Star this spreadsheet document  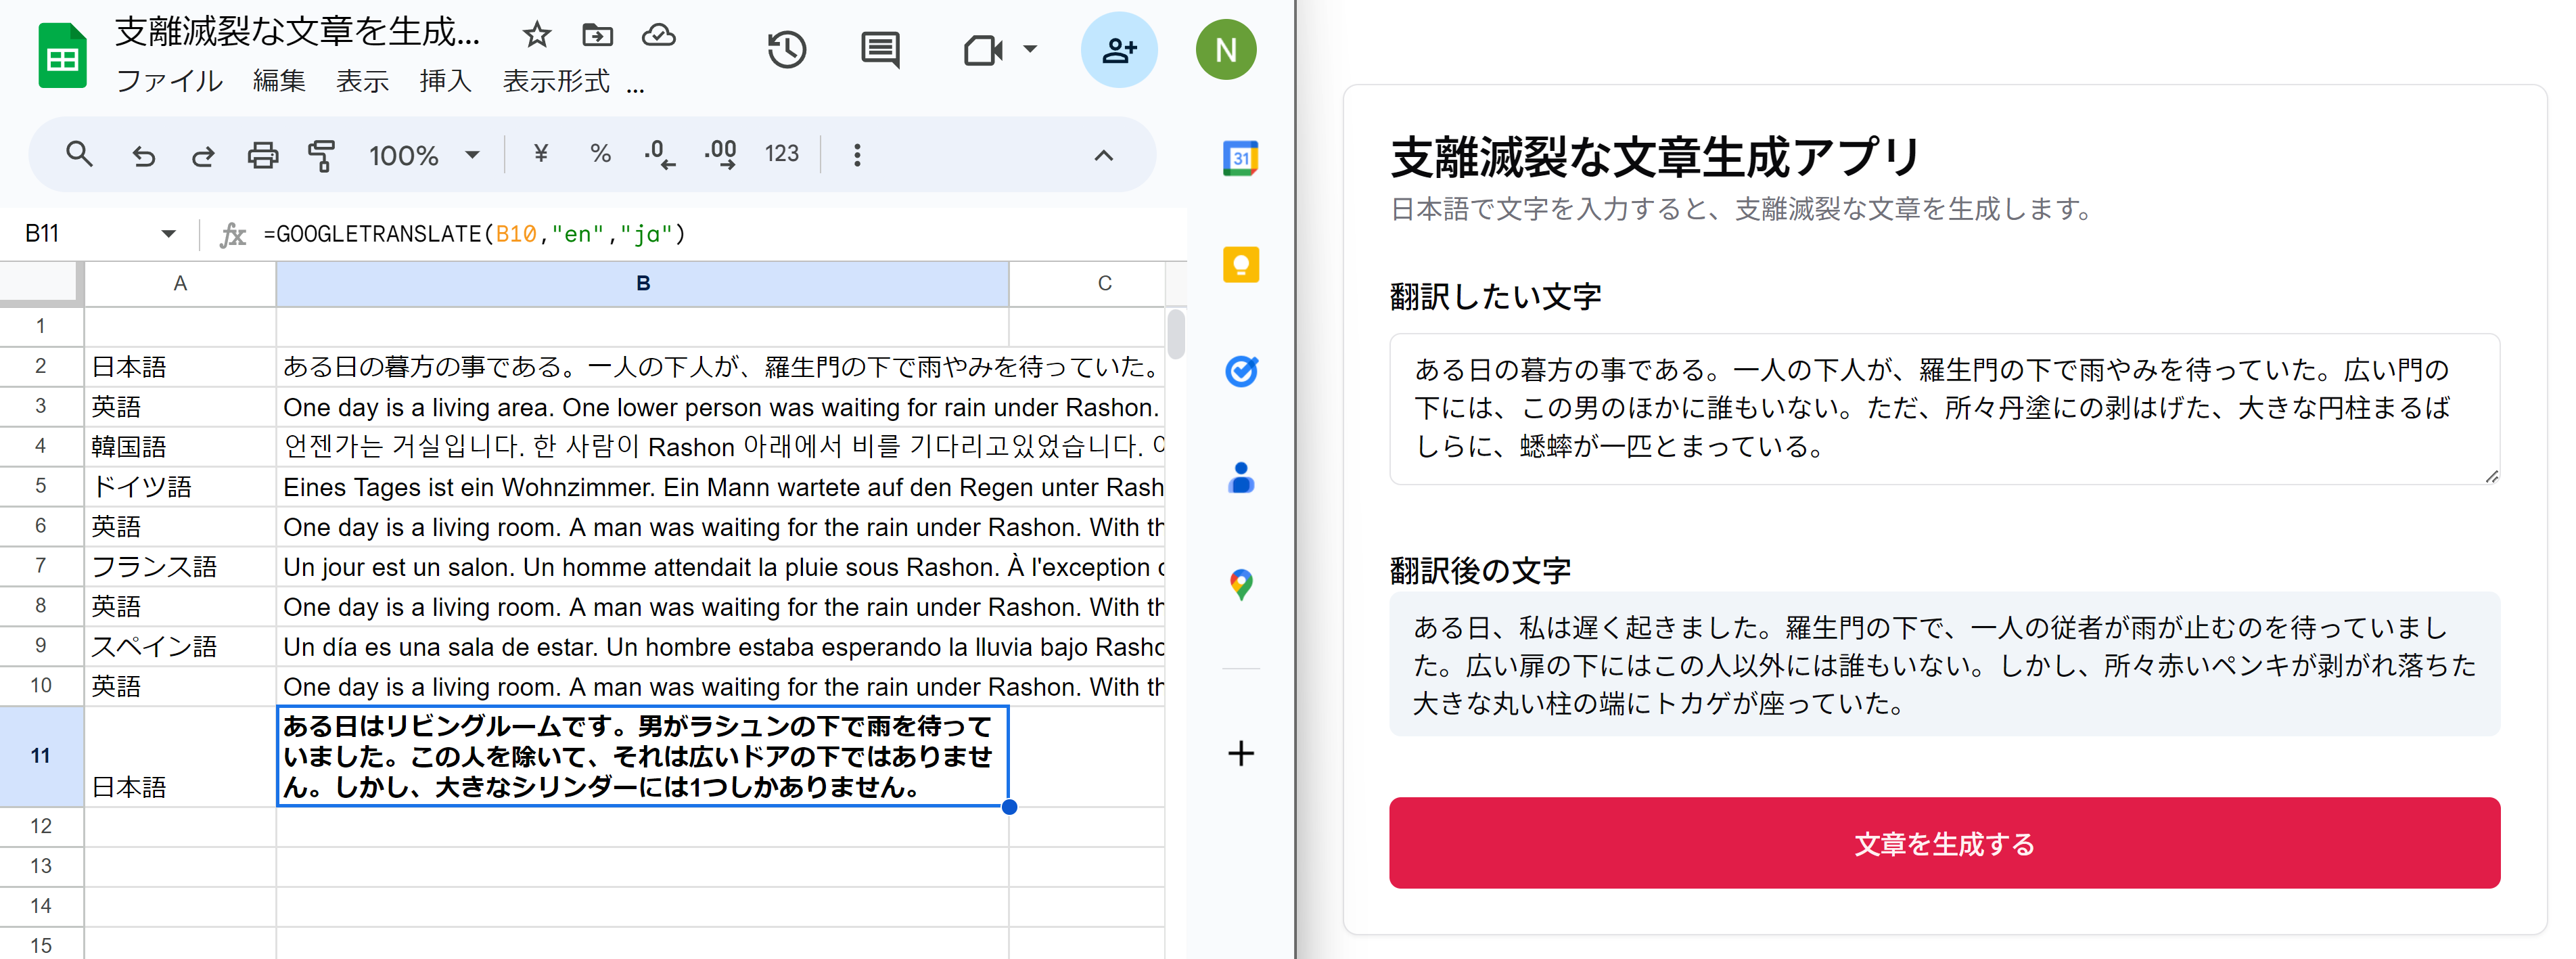pos(537,35)
